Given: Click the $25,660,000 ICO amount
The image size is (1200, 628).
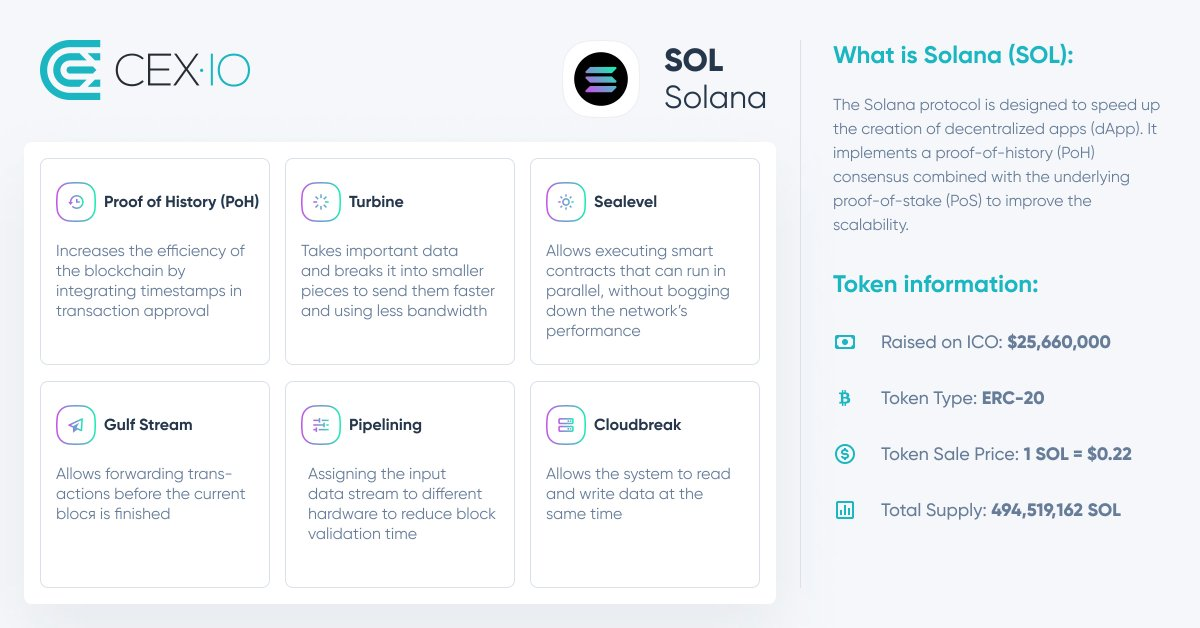Looking at the screenshot, I should pyautogui.click(x=1059, y=342).
